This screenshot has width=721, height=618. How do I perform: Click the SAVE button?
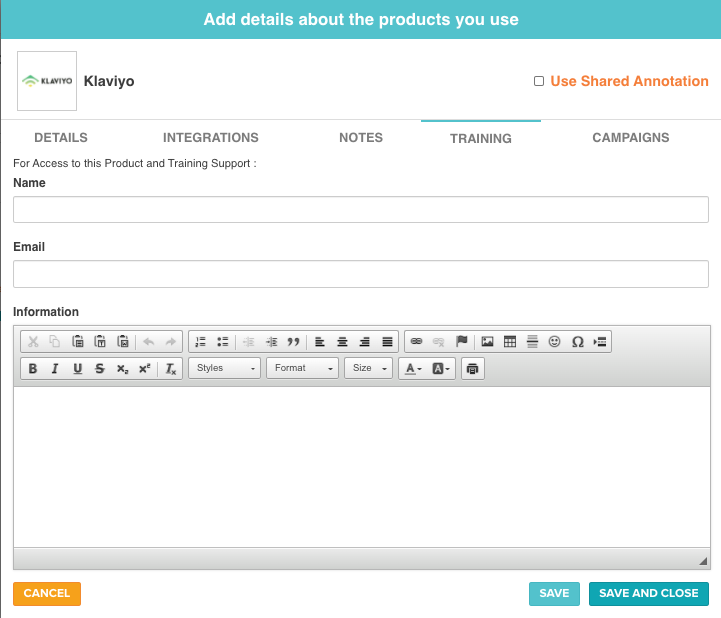coord(554,593)
